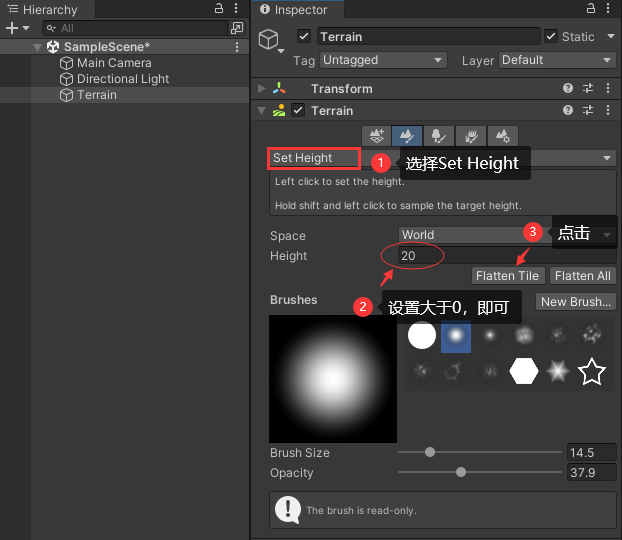Click the GameObject cube icon in Inspector
Screen dimensions: 622x540
269,39
